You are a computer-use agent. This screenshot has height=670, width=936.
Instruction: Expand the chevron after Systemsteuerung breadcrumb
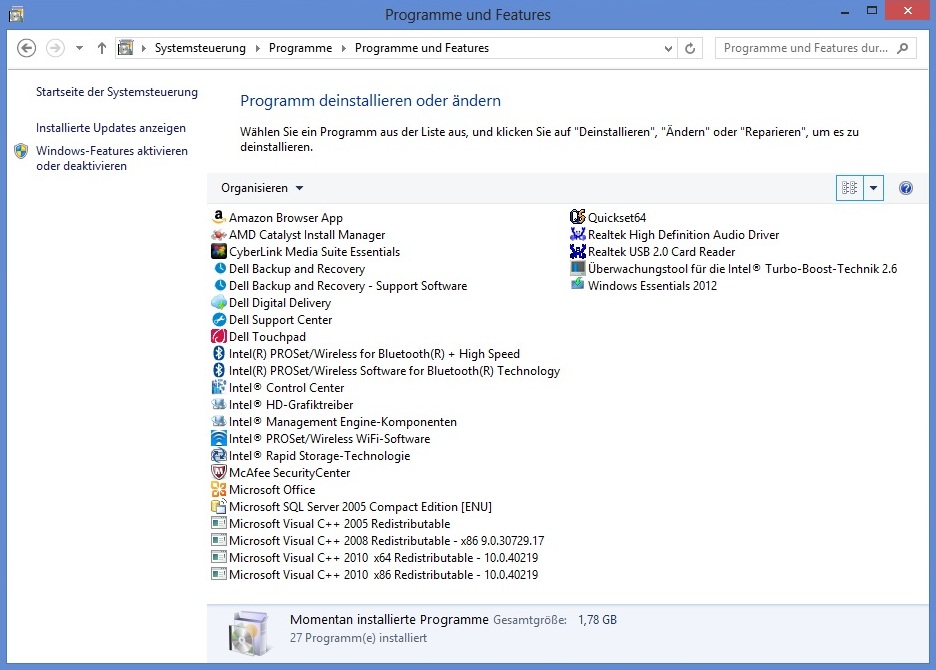pyautogui.click(x=257, y=48)
